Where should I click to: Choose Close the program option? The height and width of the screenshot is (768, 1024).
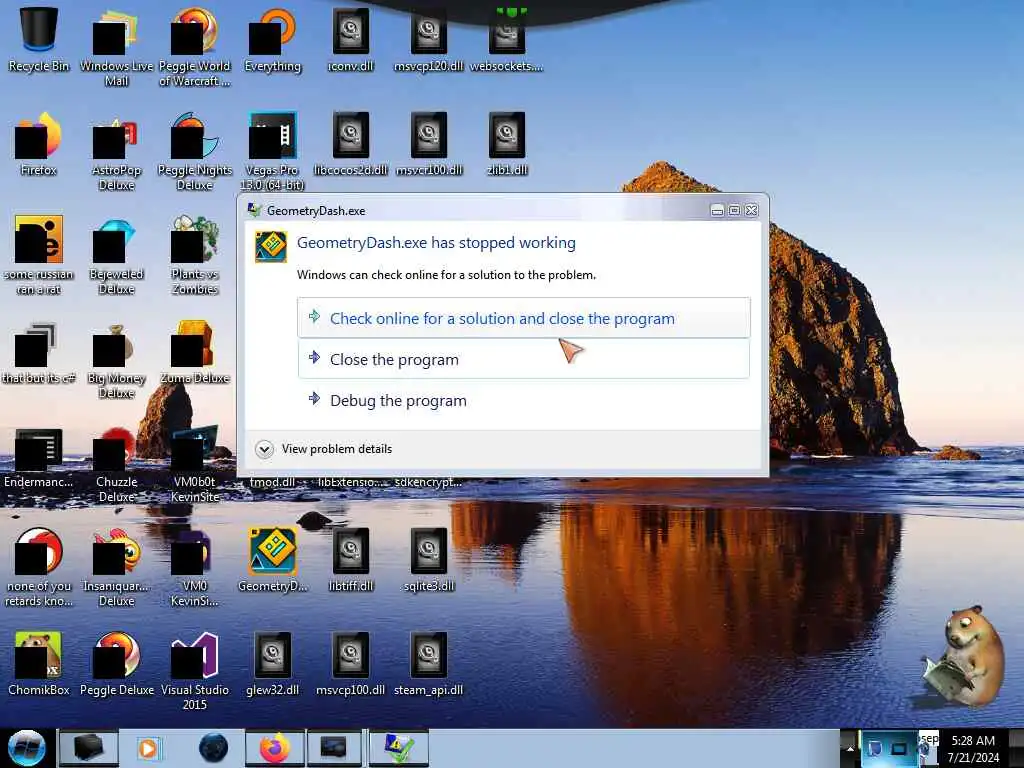pyautogui.click(x=524, y=359)
